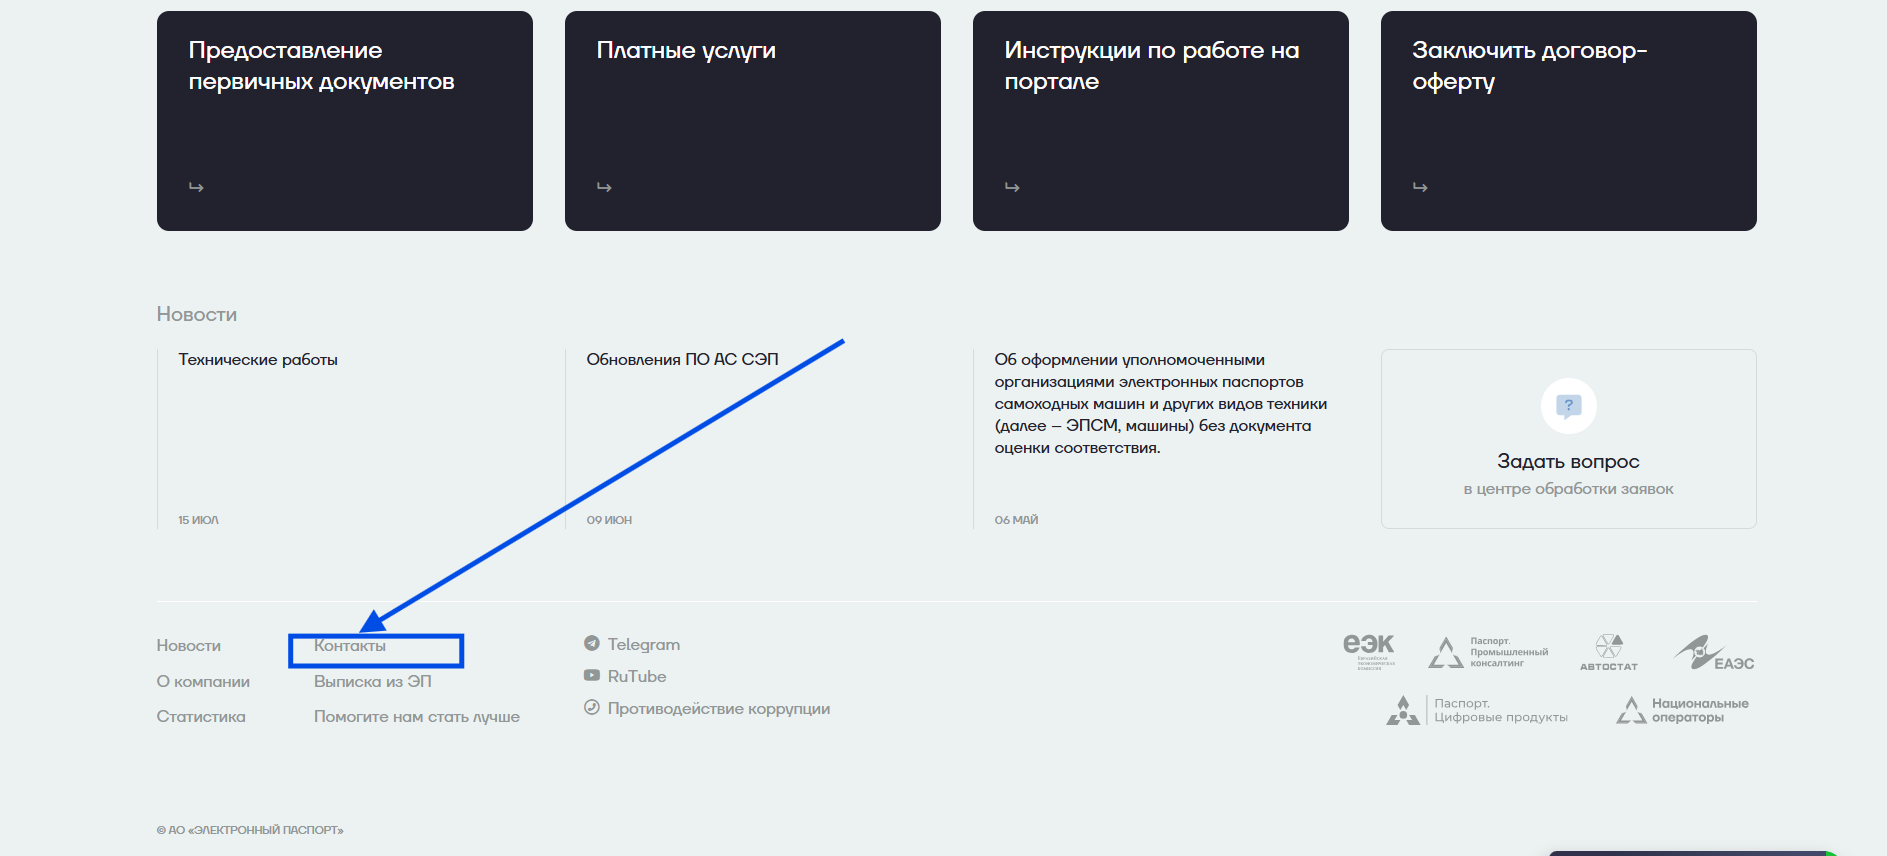Open the Выписка из ЭП link
The width and height of the screenshot is (1887, 856).
[x=372, y=682]
